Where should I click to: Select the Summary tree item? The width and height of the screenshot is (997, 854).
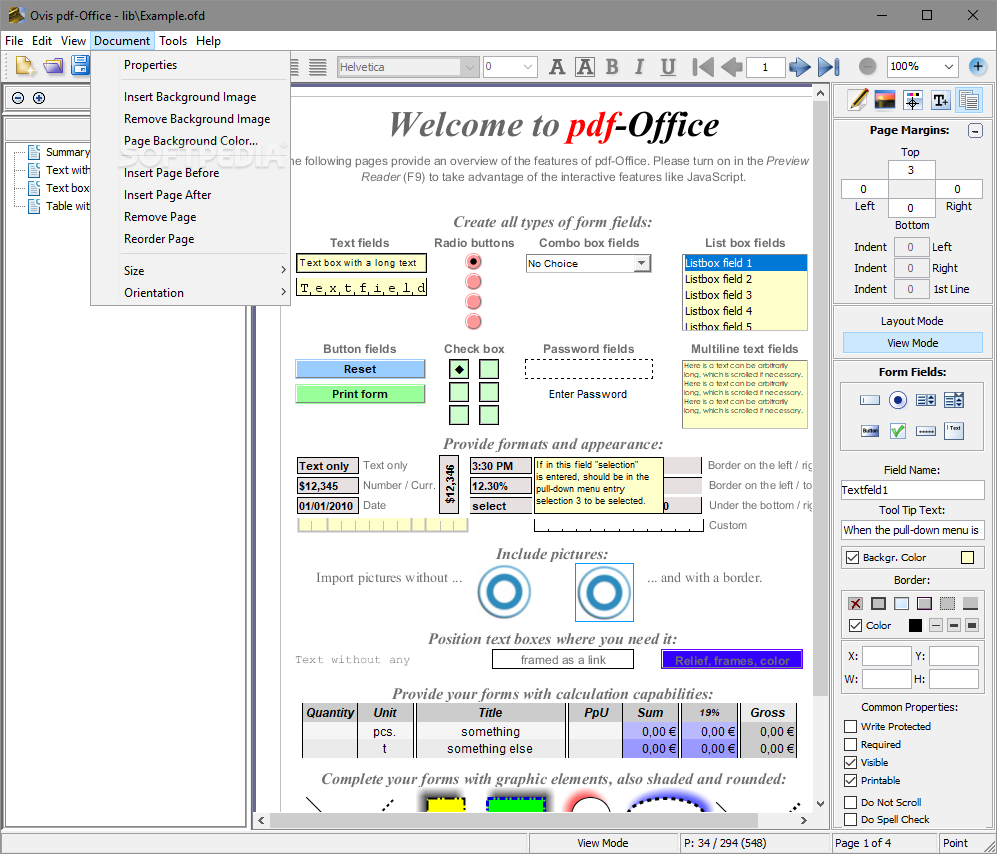pos(67,152)
